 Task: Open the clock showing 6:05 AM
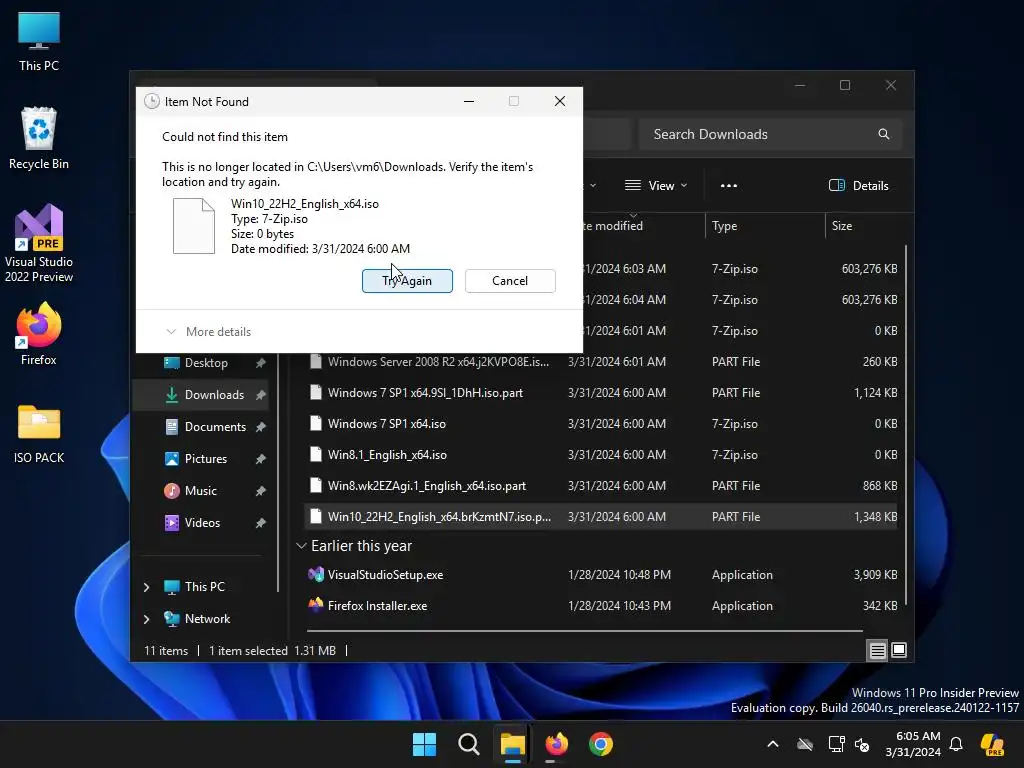pyautogui.click(x=913, y=744)
